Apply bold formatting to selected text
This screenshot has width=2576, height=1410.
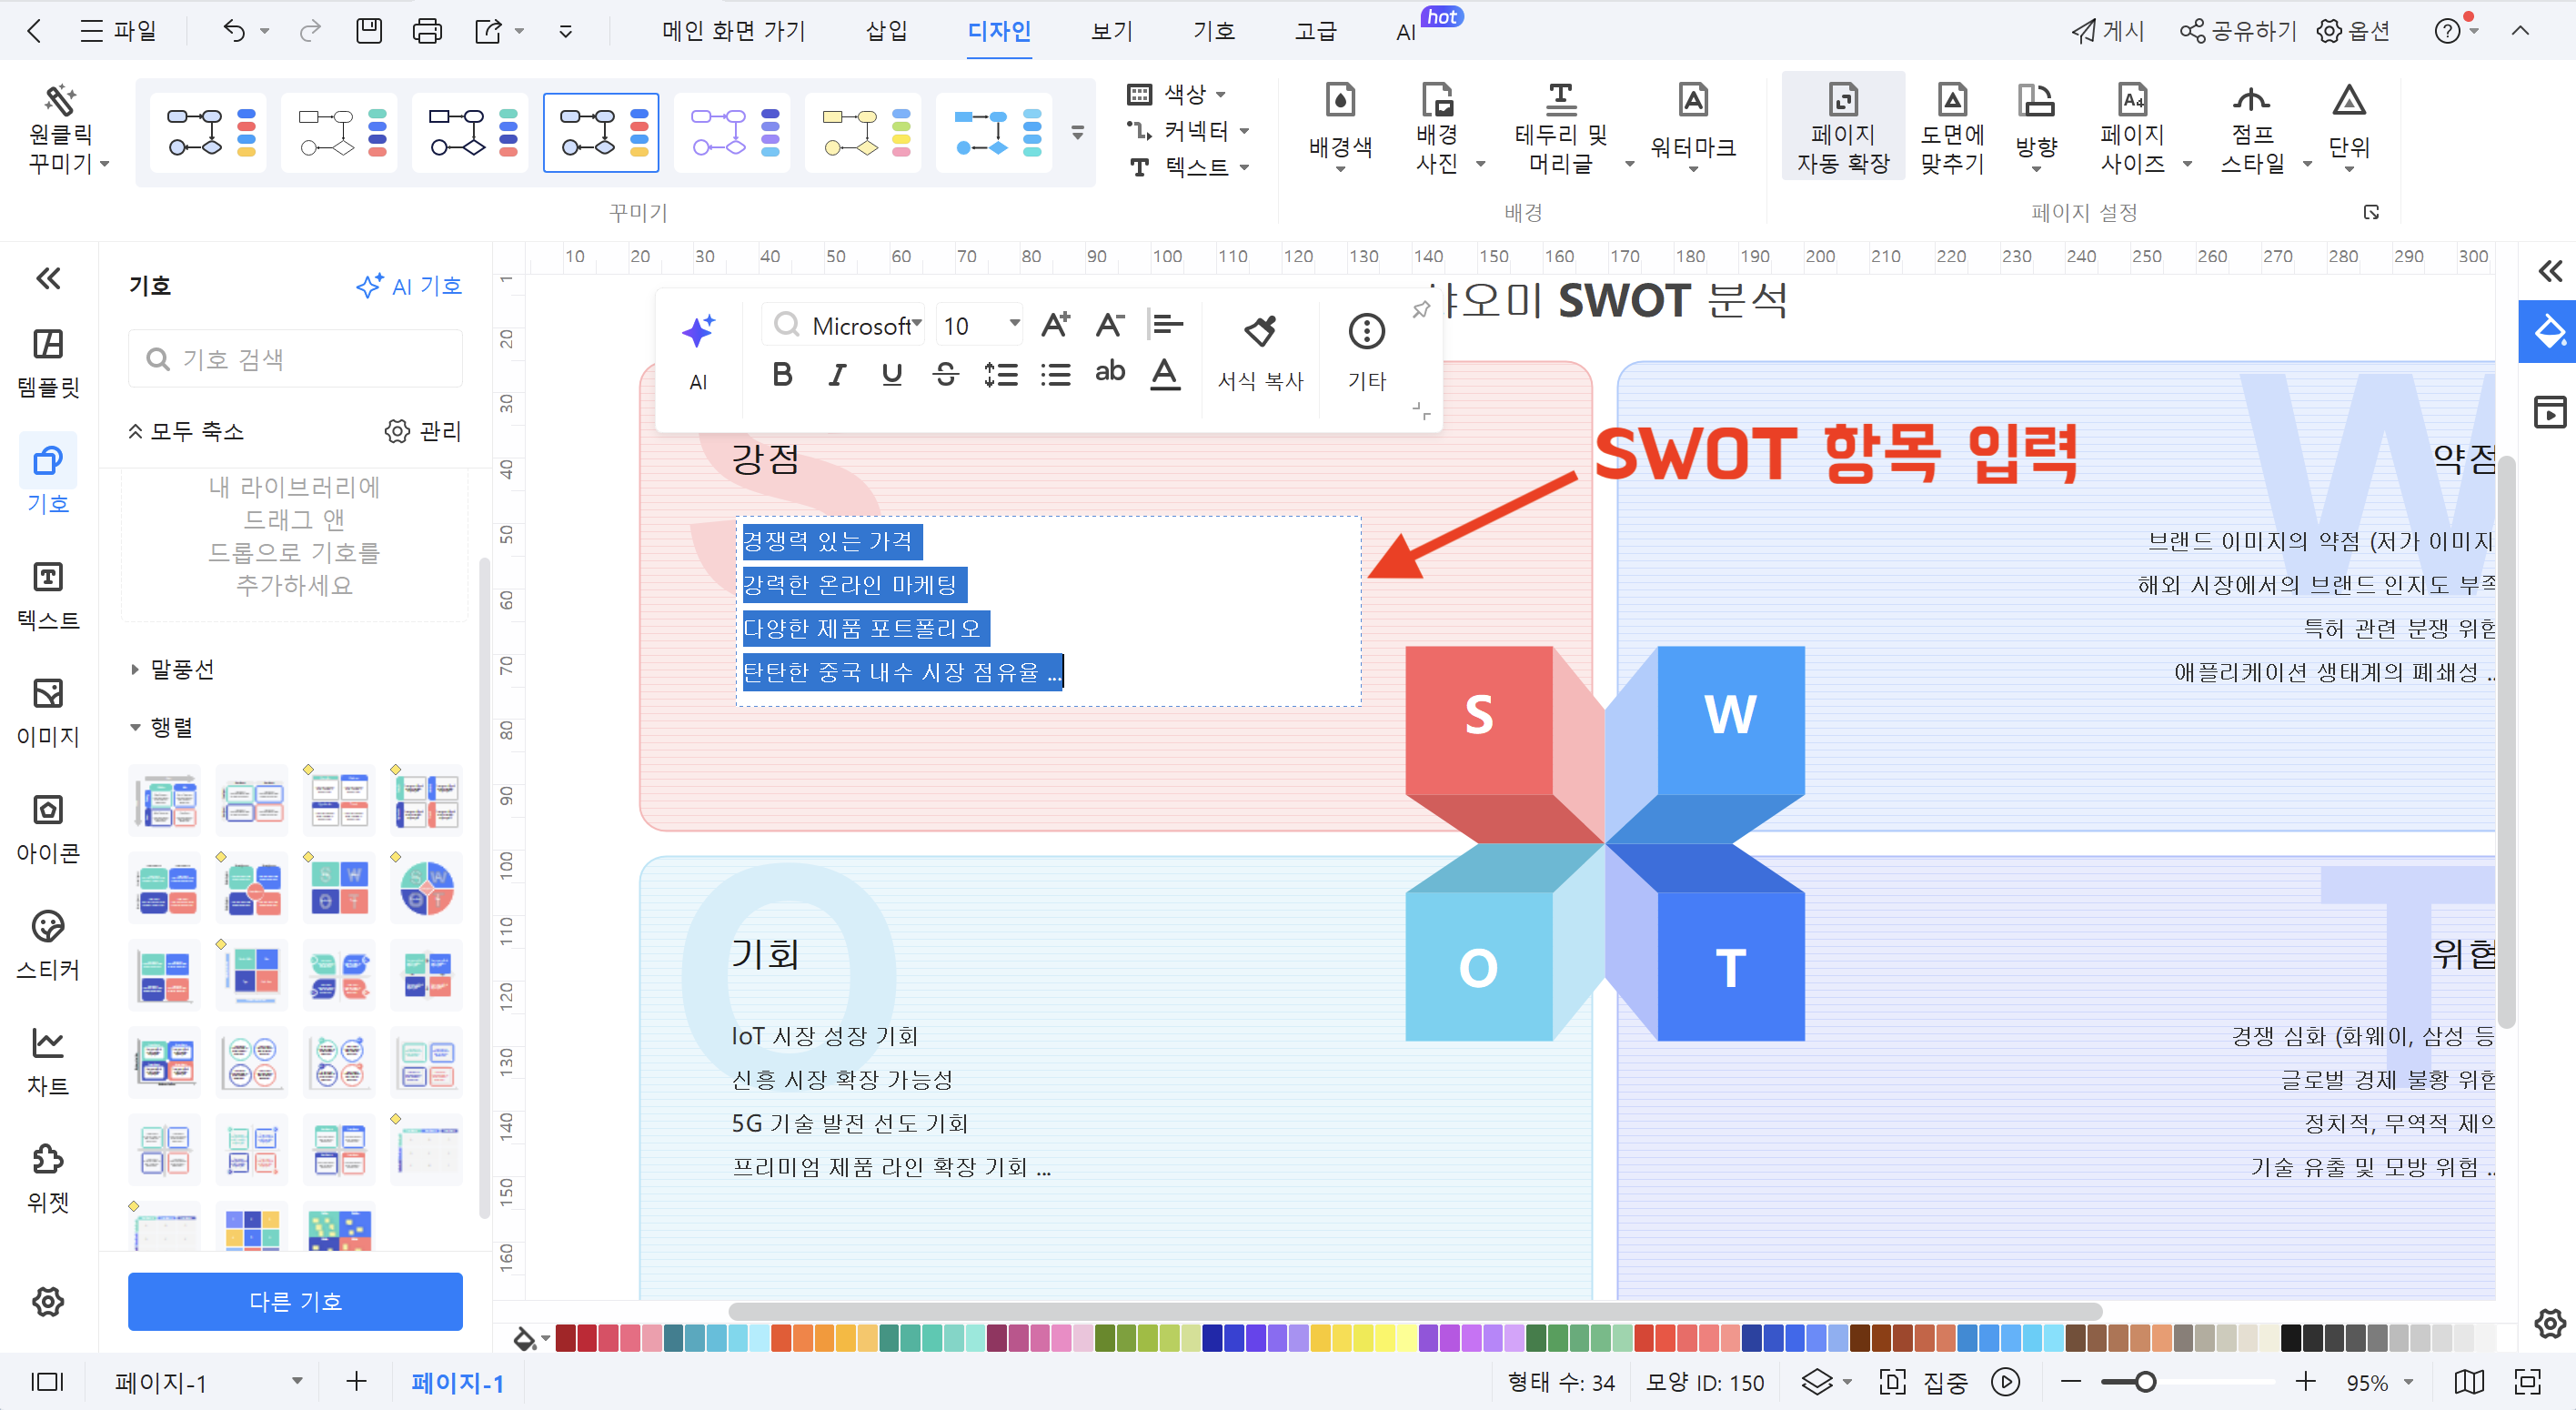tap(782, 374)
